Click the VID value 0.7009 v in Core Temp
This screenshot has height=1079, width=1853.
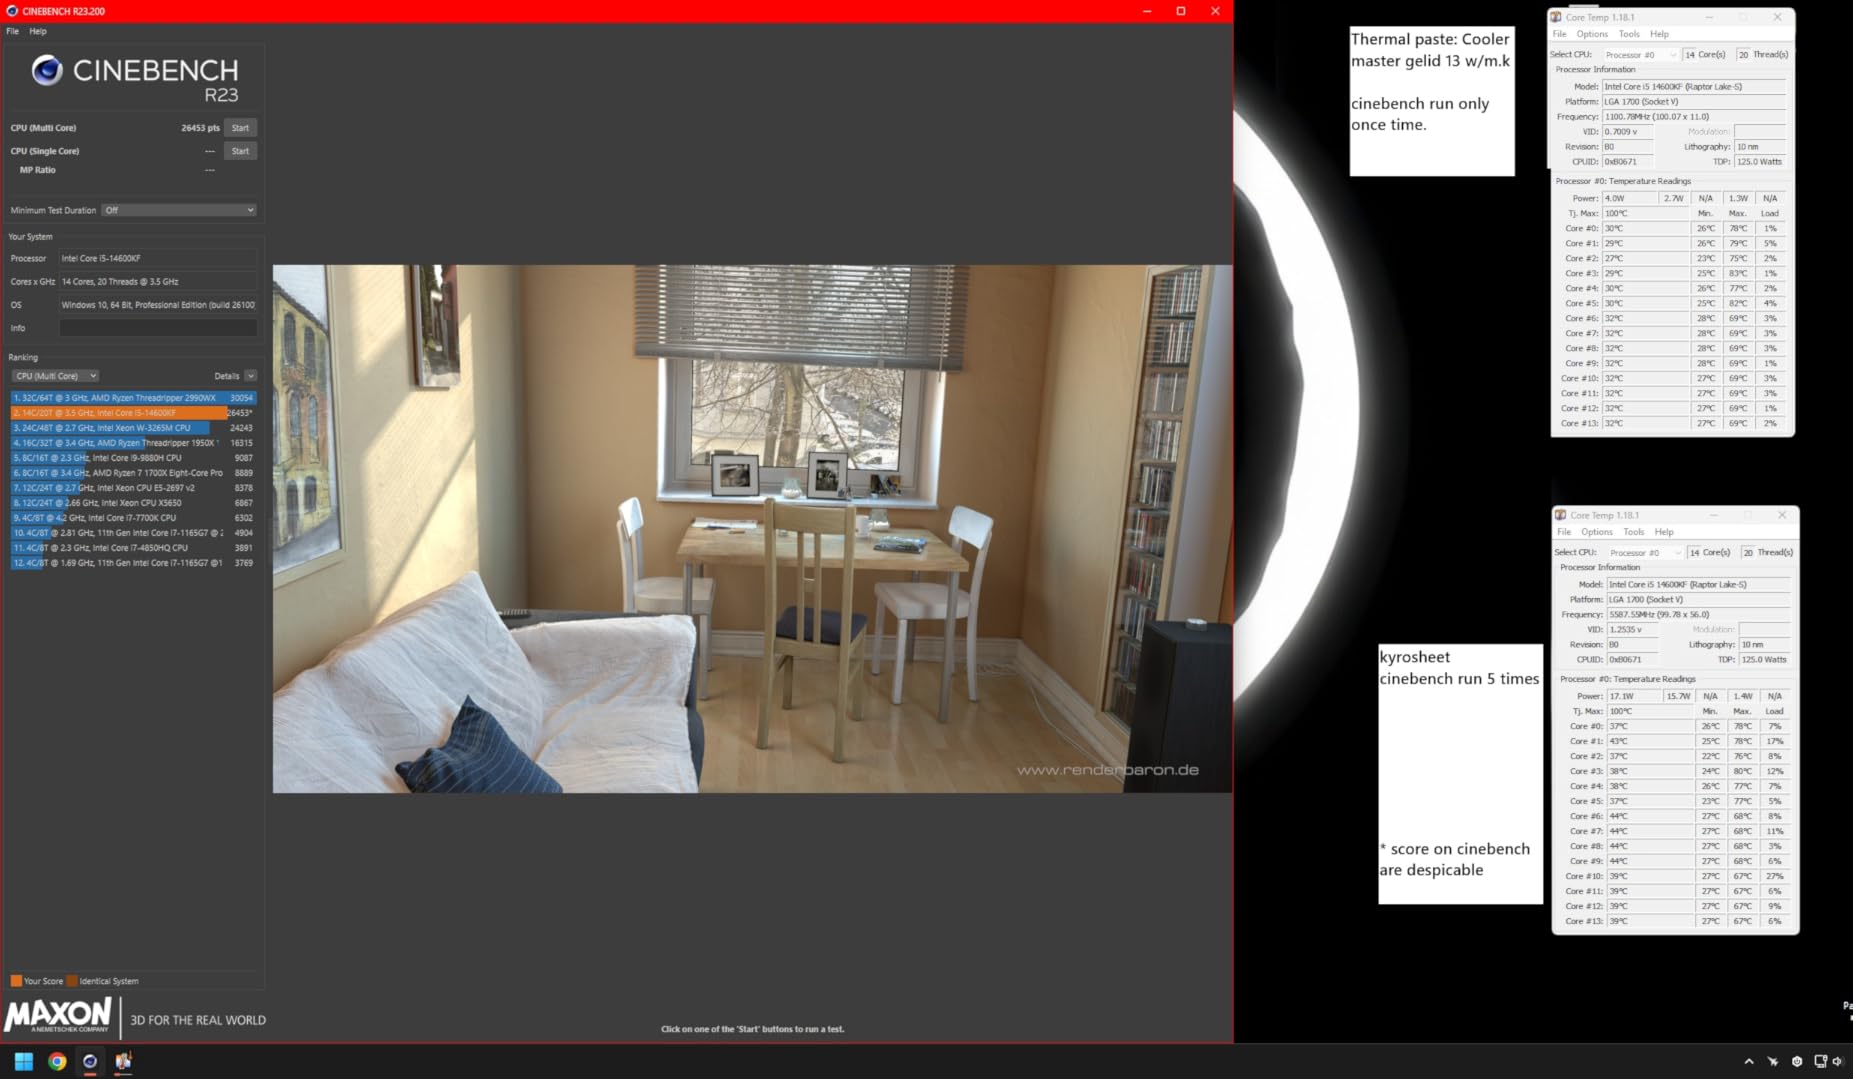[1627, 132]
